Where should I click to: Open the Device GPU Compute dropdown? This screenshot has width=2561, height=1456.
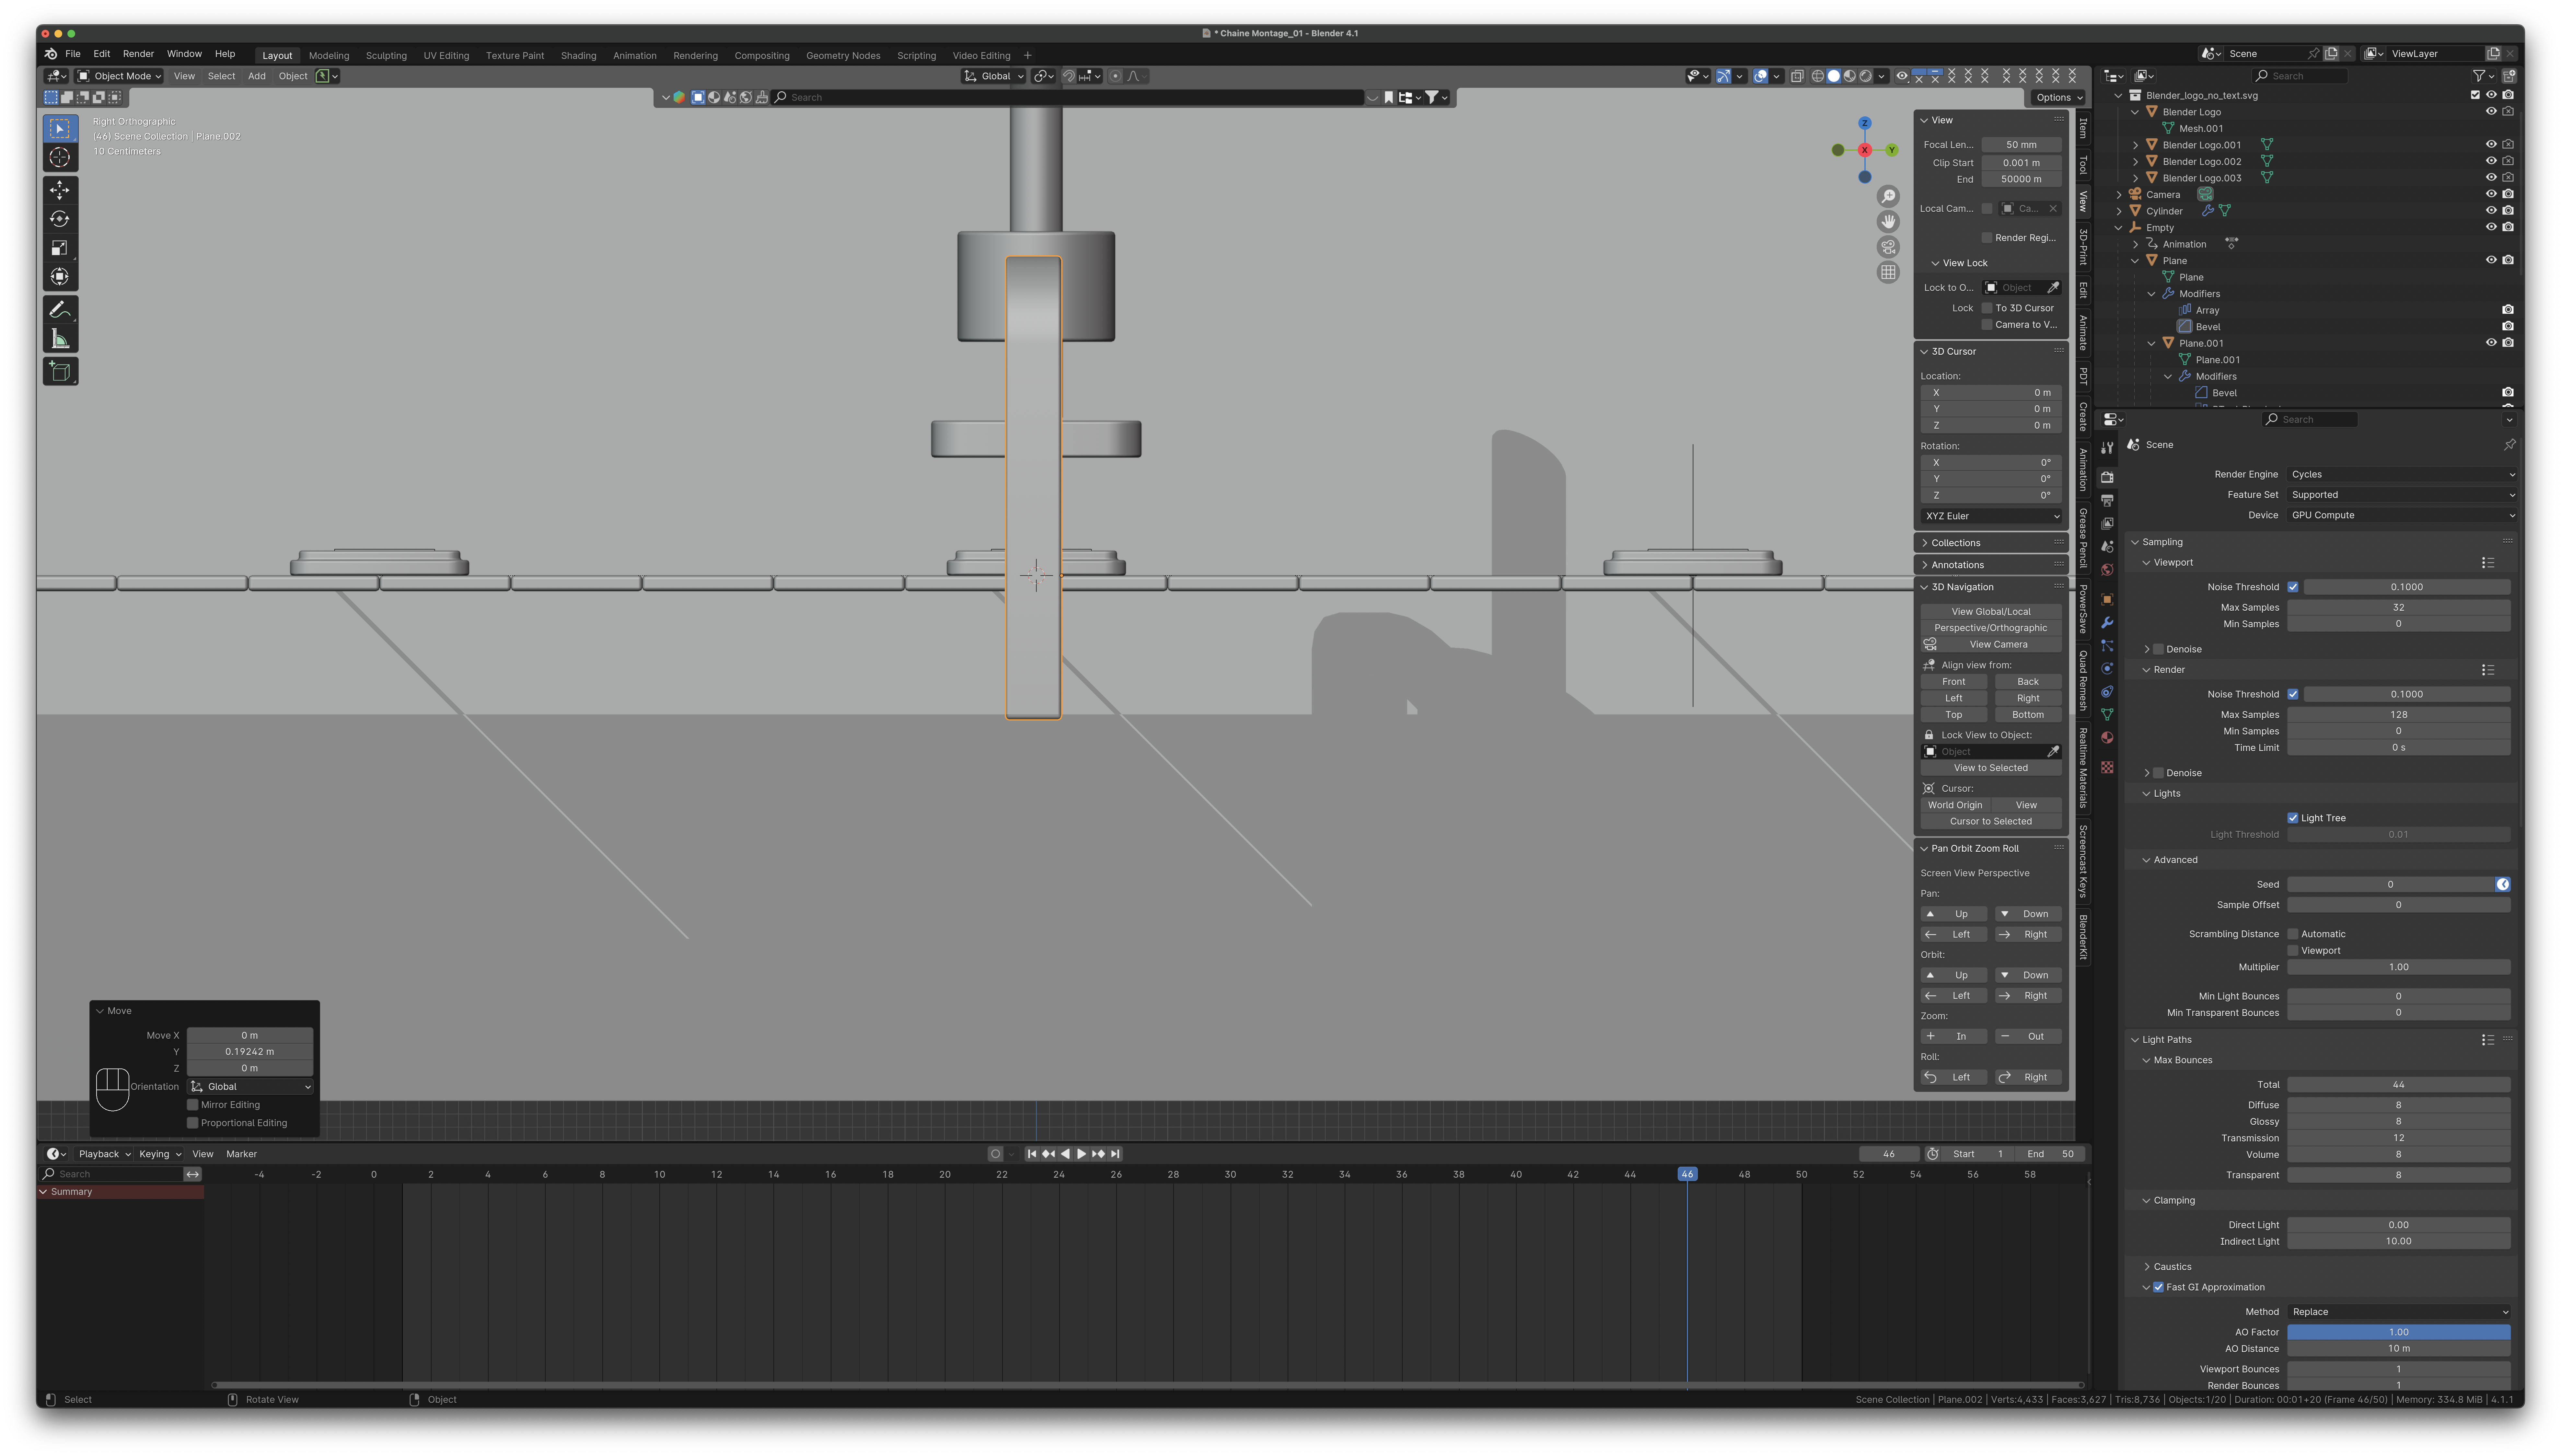click(2402, 515)
